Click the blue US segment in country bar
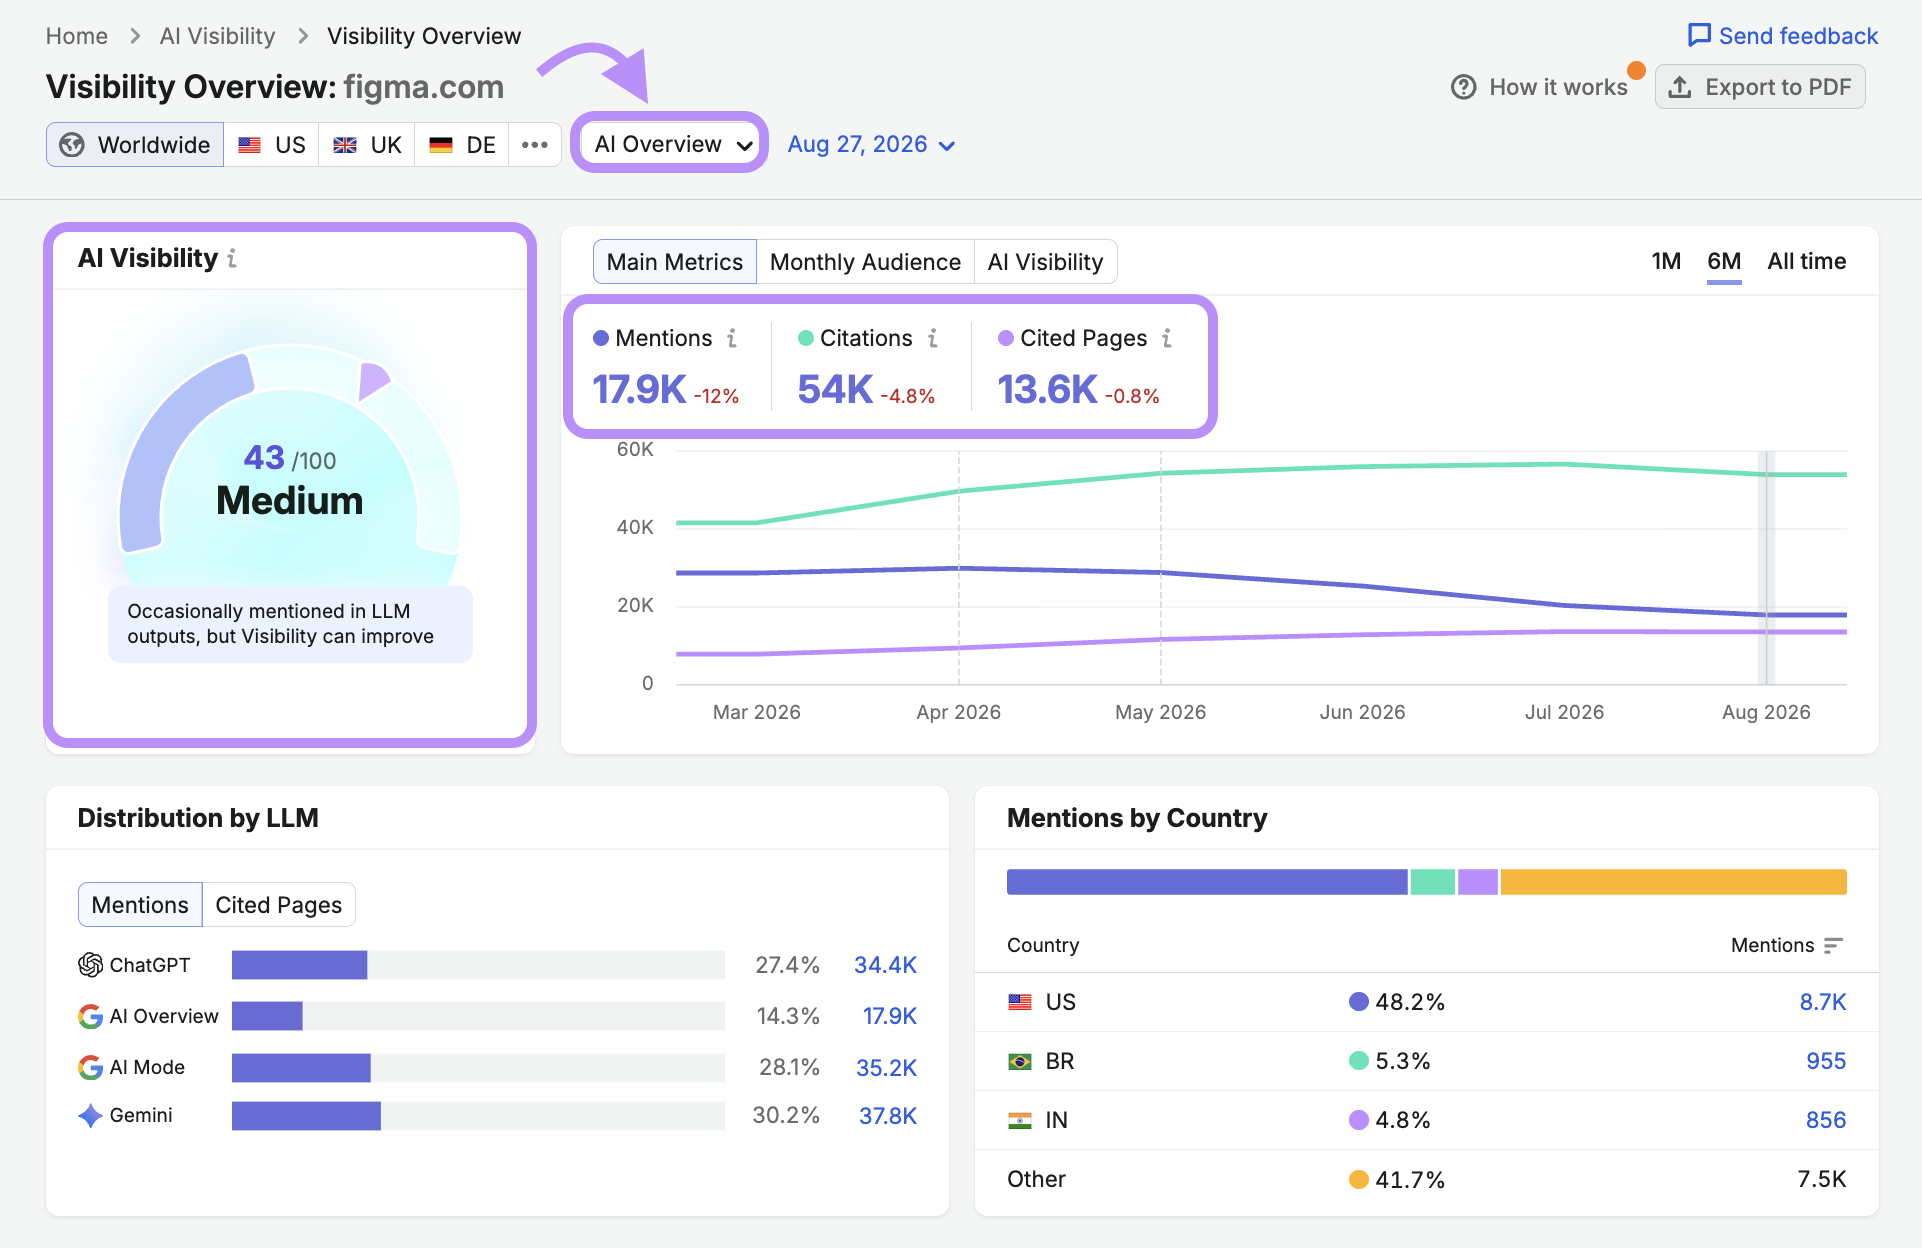The width and height of the screenshot is (1922, 1248). 1207,882
